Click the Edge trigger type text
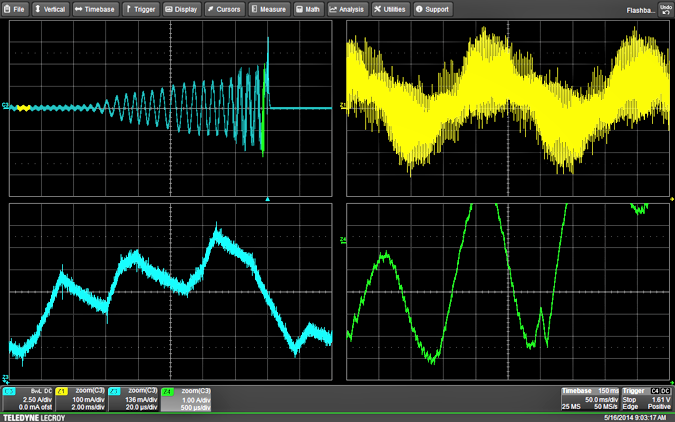Viewport: 675px width, 422px height. coord(630,406)
